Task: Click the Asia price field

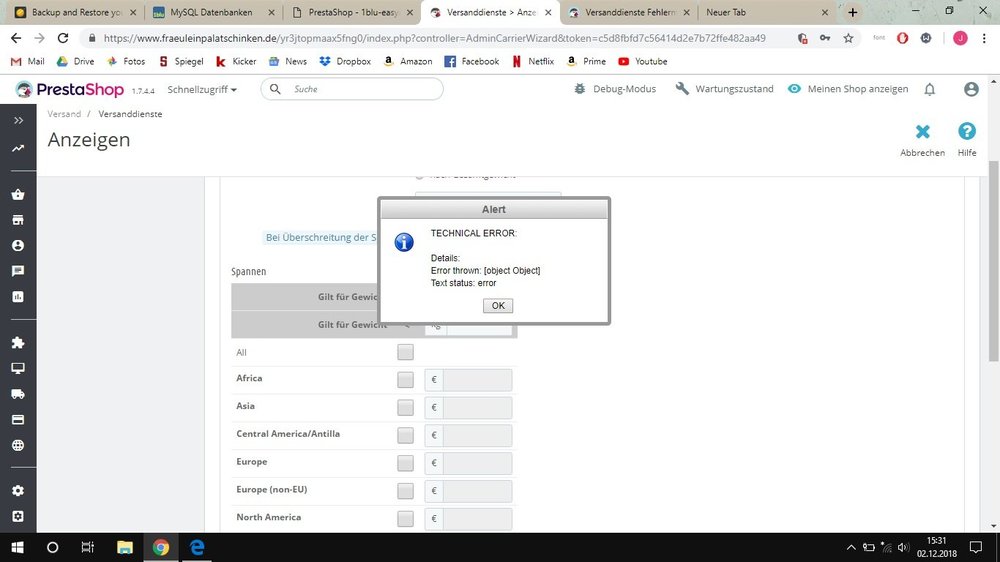Action: (x=477, y=407)
